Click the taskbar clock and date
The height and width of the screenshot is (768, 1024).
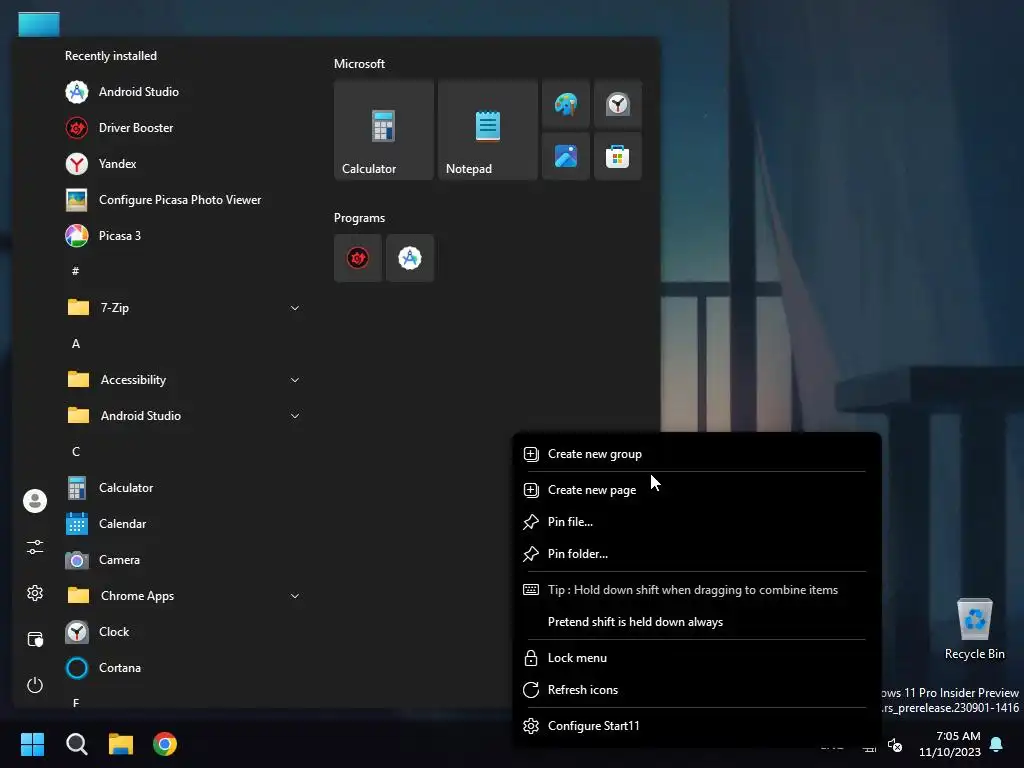[950, 744]
